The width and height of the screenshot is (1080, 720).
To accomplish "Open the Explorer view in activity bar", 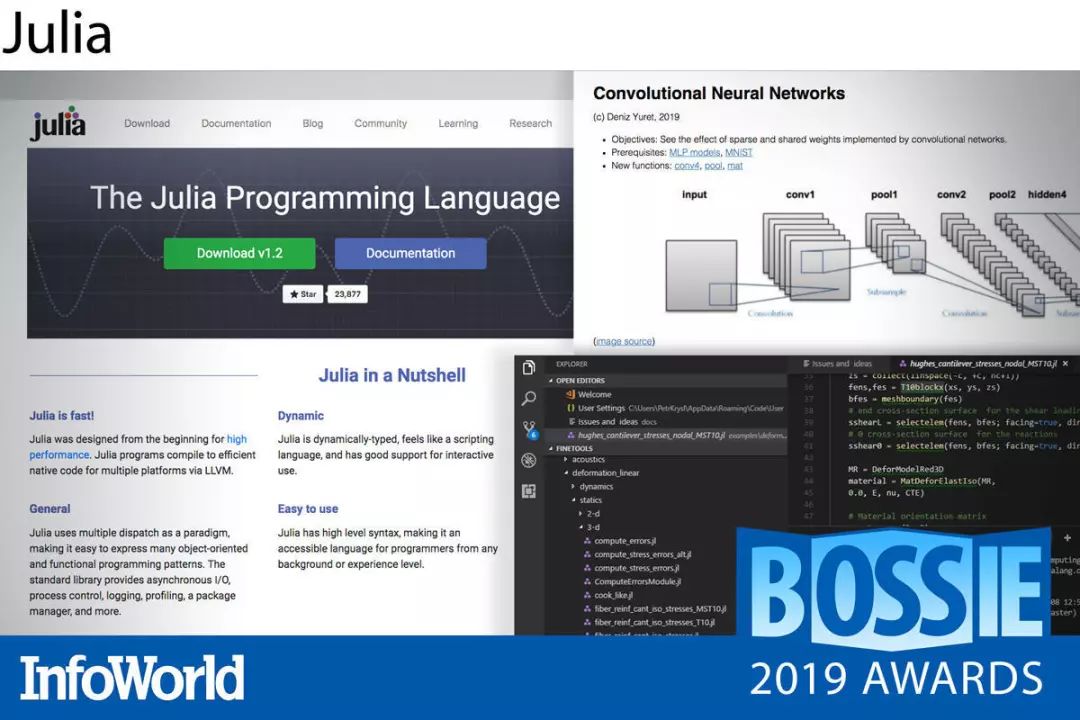I will pyautogui.click(x=529, y=367).
